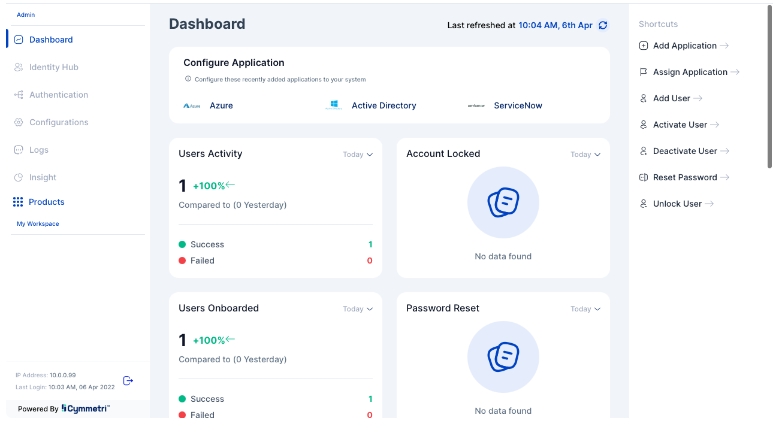Open the Deactivate User shortcut
The image size is (775, 442).
tap(685, 151)
